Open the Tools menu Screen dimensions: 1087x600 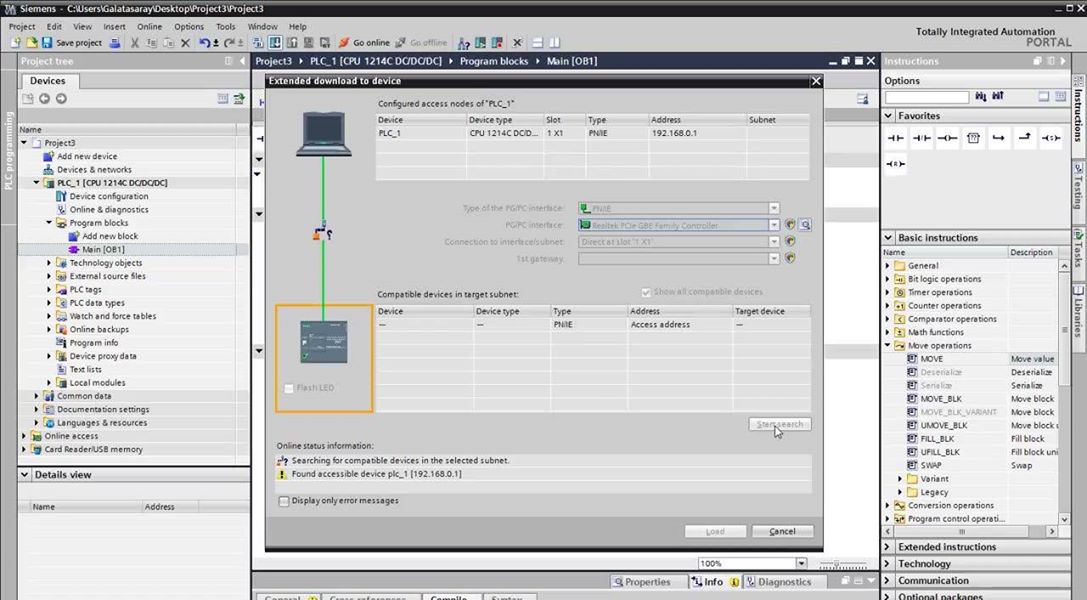coord(225,26)
